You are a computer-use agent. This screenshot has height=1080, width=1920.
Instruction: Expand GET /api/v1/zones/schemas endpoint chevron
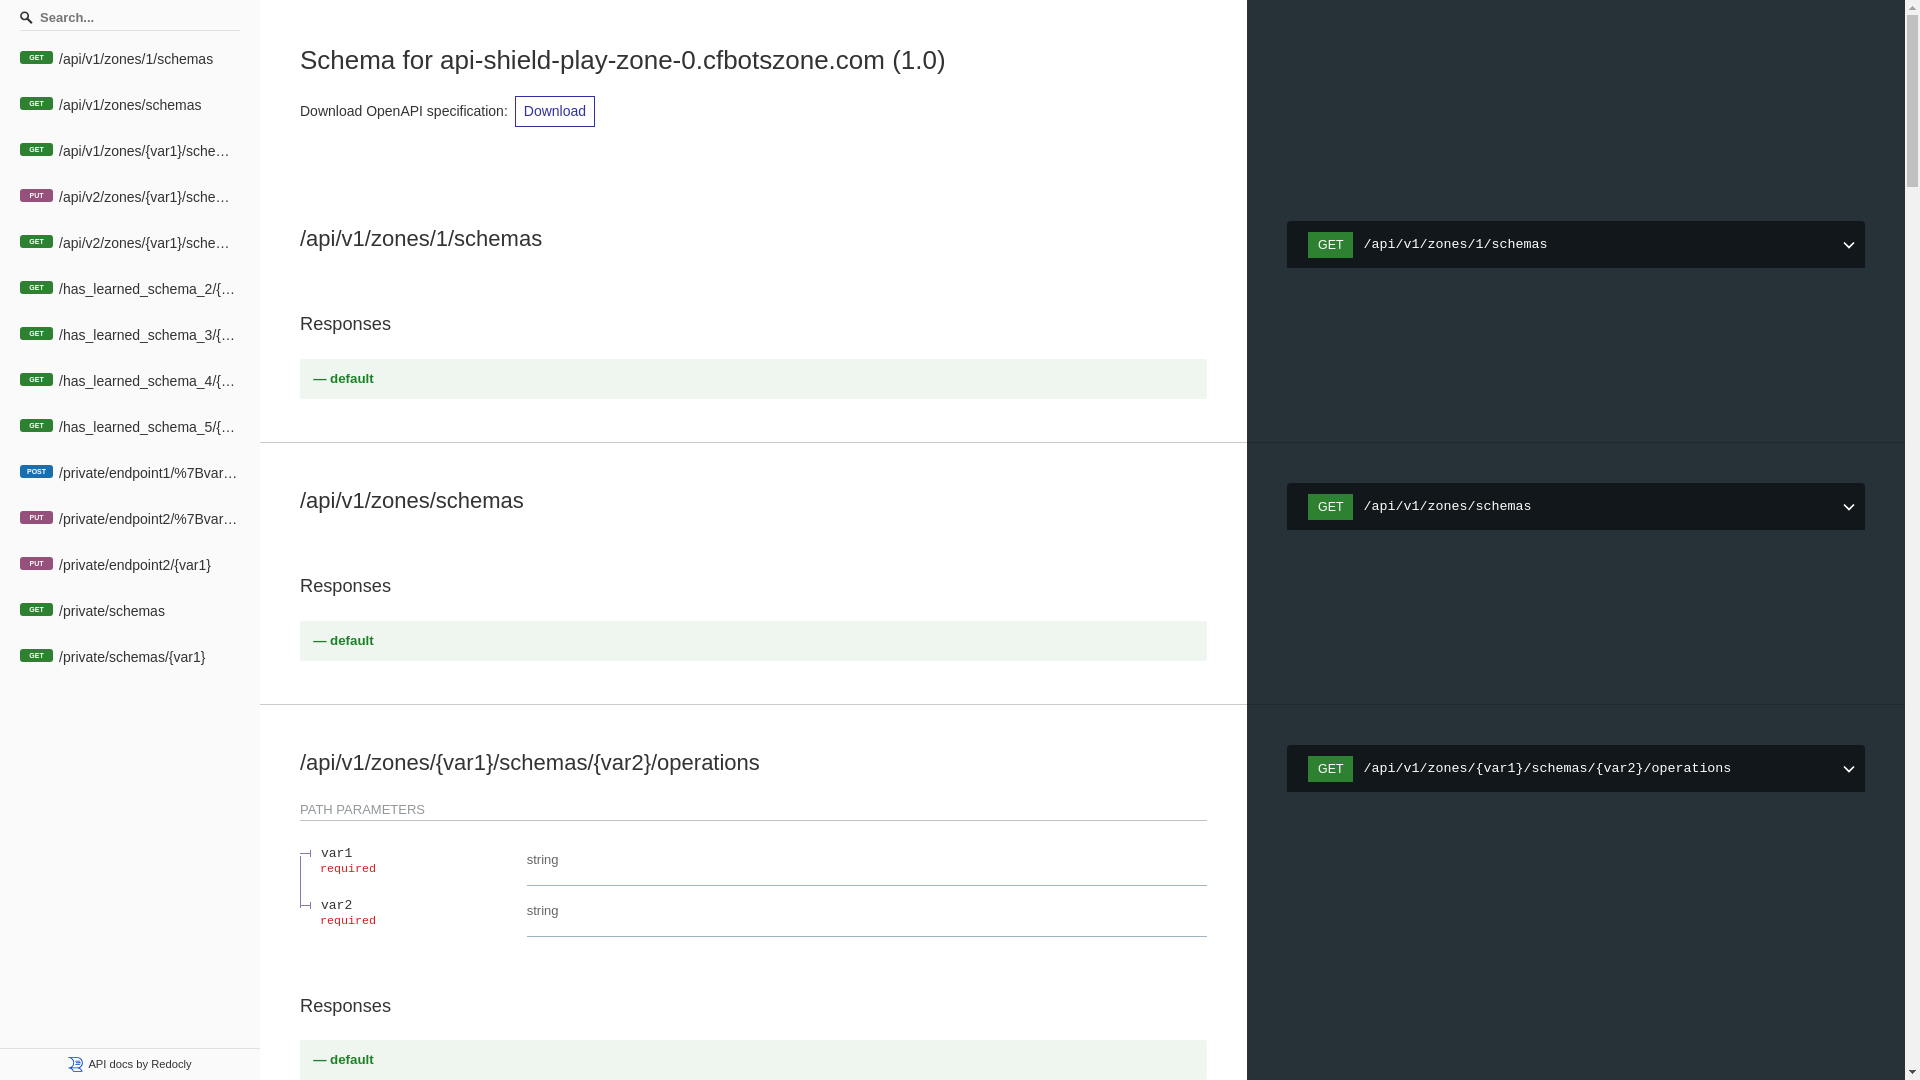1848,507
